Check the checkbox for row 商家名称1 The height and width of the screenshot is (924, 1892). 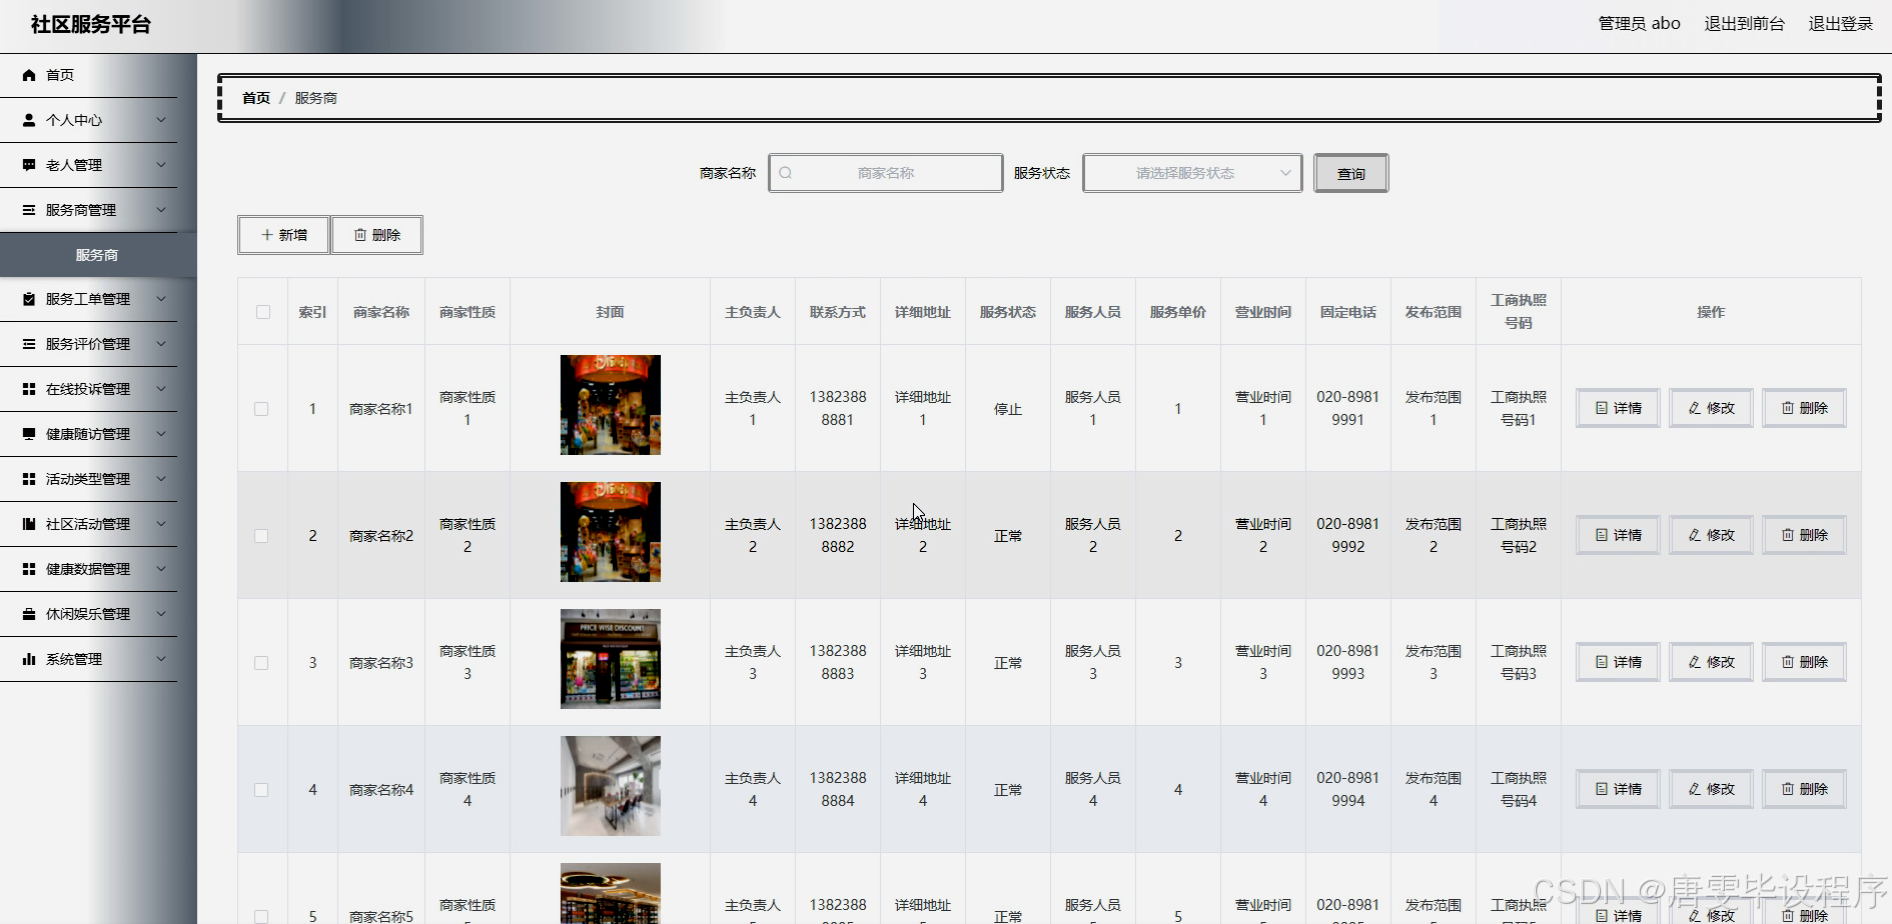[261, 409]
